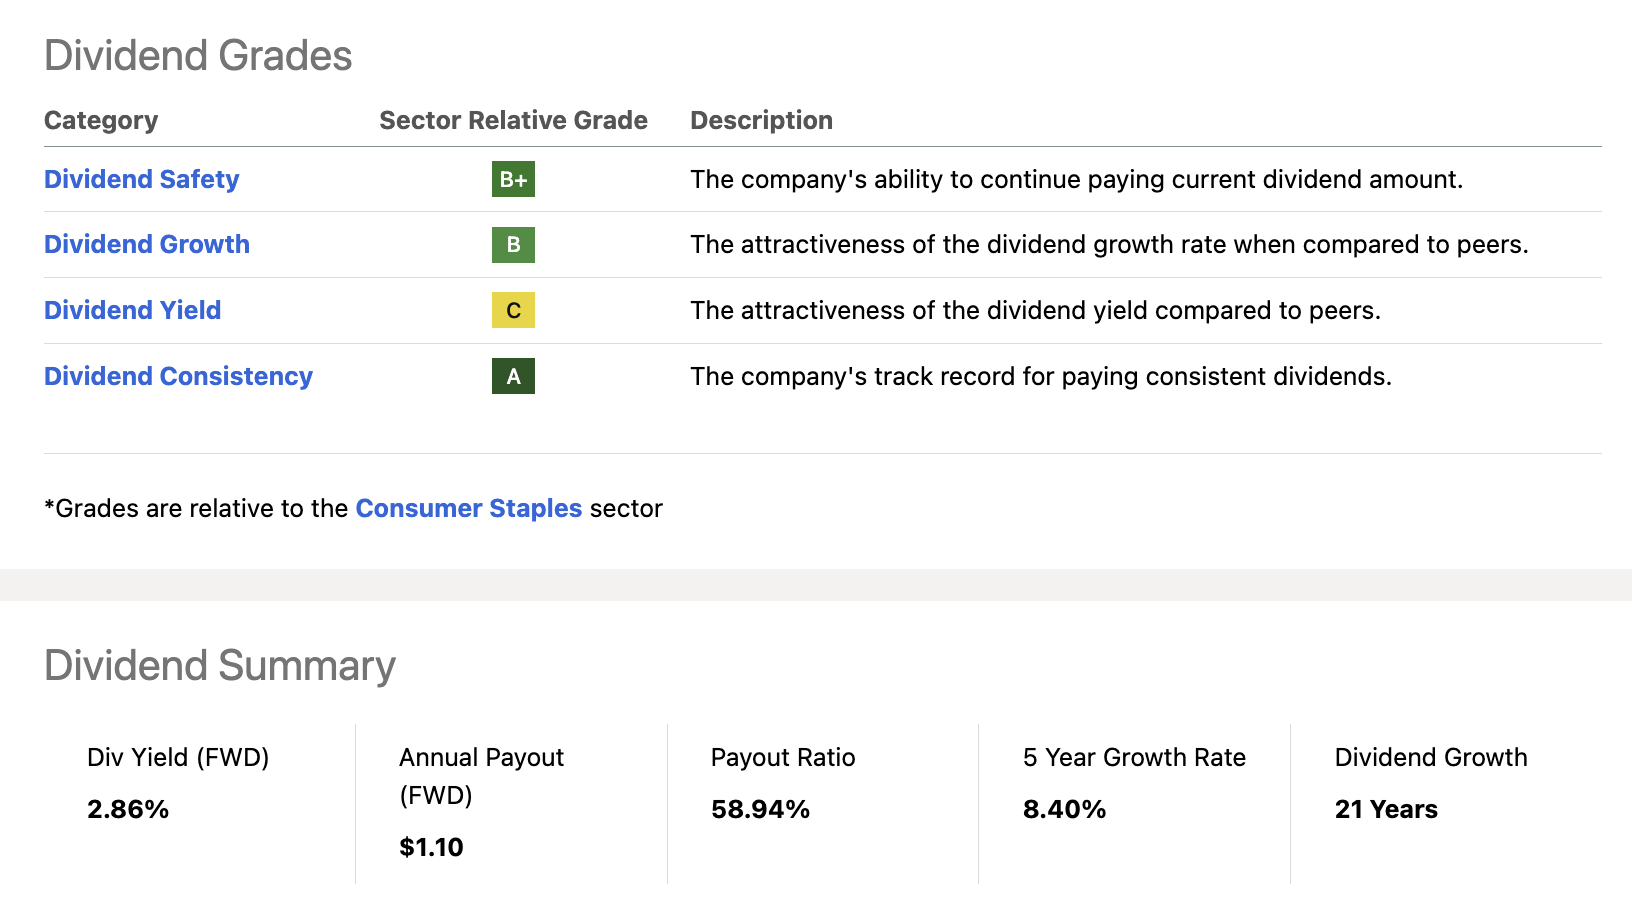
Task: Click the B+ grade badge
Action: (513, 179)
